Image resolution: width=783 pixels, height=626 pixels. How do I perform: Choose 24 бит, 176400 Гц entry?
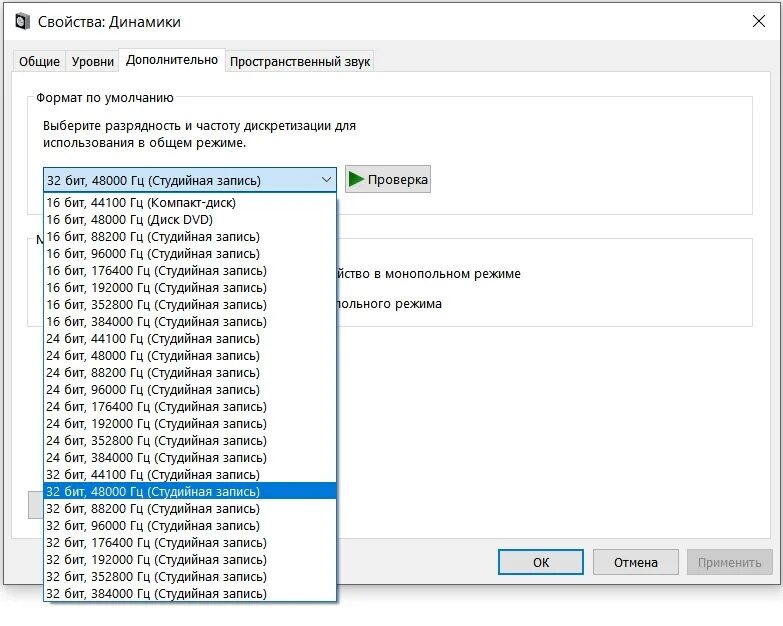(190, 406)
